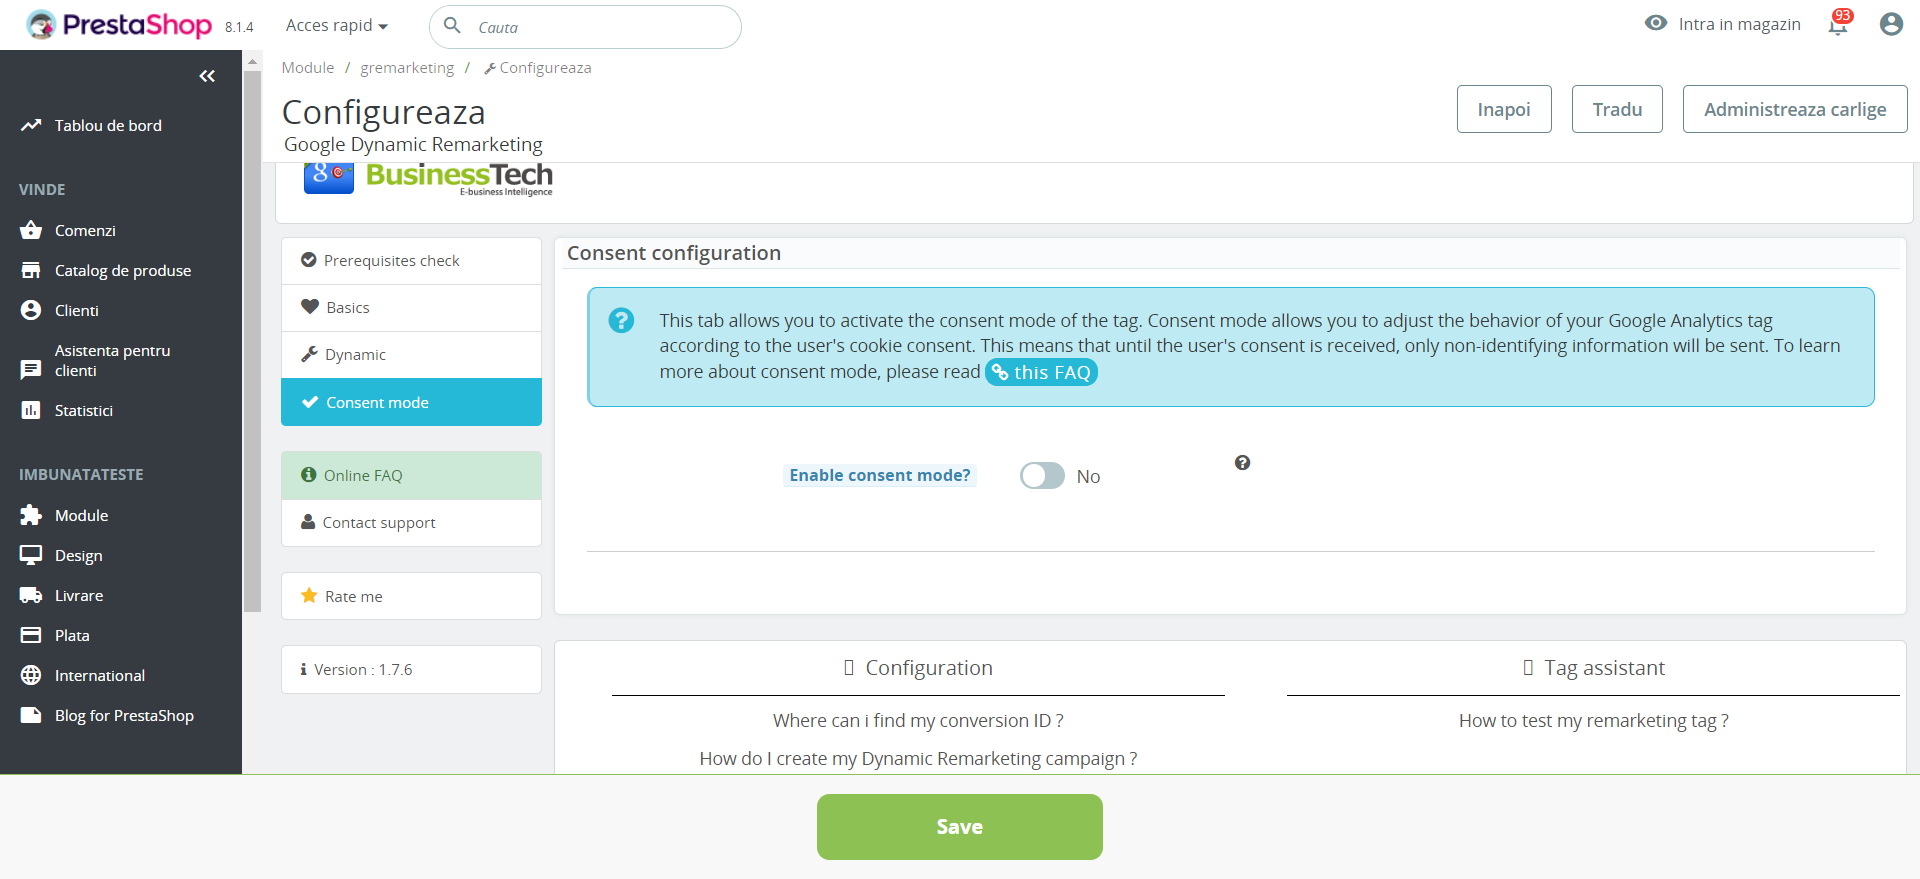Image resolution: width=1920 pixels, height=879 pixels.
Task: Click the PrestaShop logo
Action: tap(120, 25)
